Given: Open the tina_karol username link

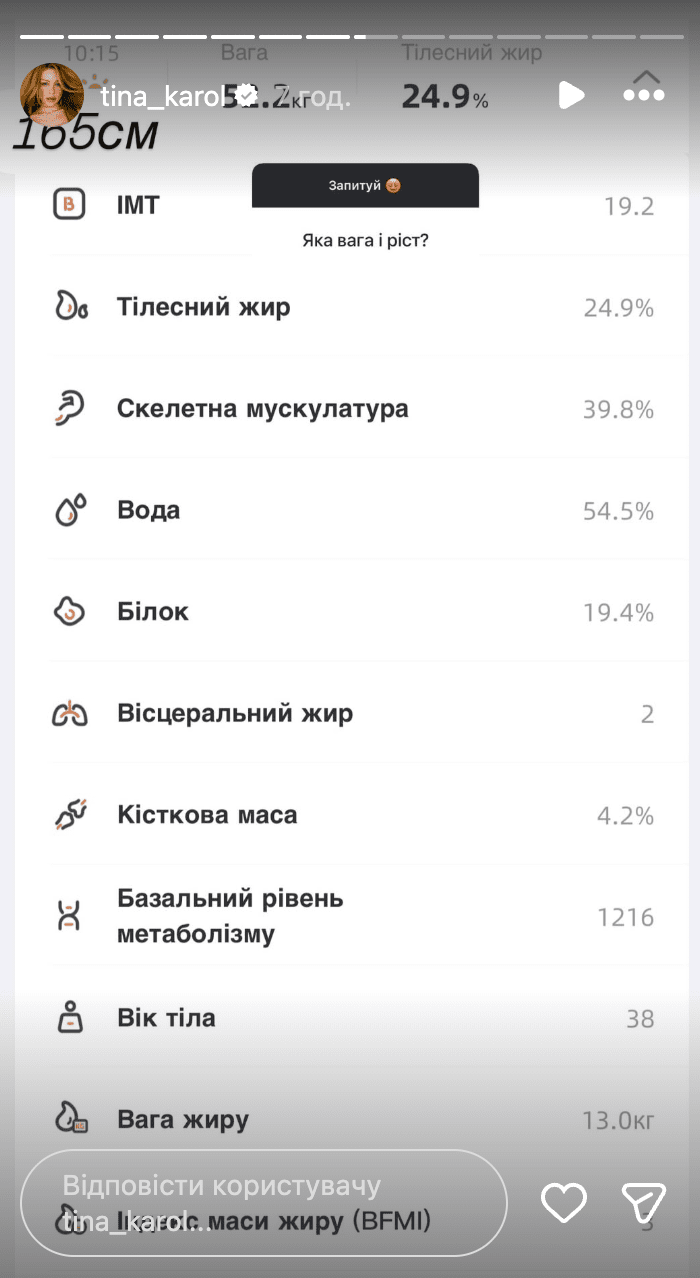Looking at the screenshot, I should pos(161,96).
